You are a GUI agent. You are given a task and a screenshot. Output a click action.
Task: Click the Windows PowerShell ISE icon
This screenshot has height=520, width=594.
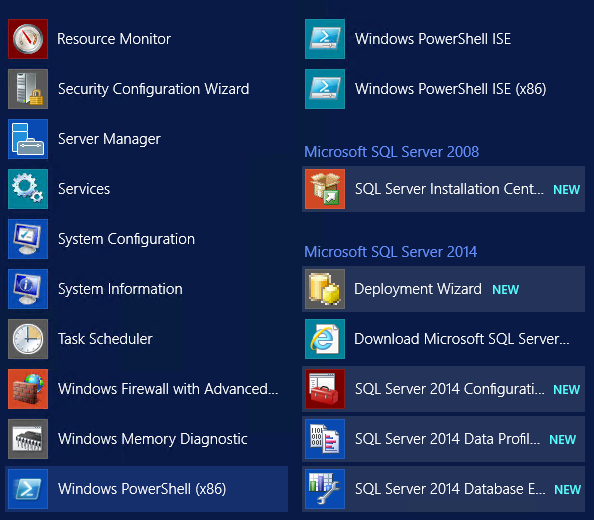click(x=325, y=39)
